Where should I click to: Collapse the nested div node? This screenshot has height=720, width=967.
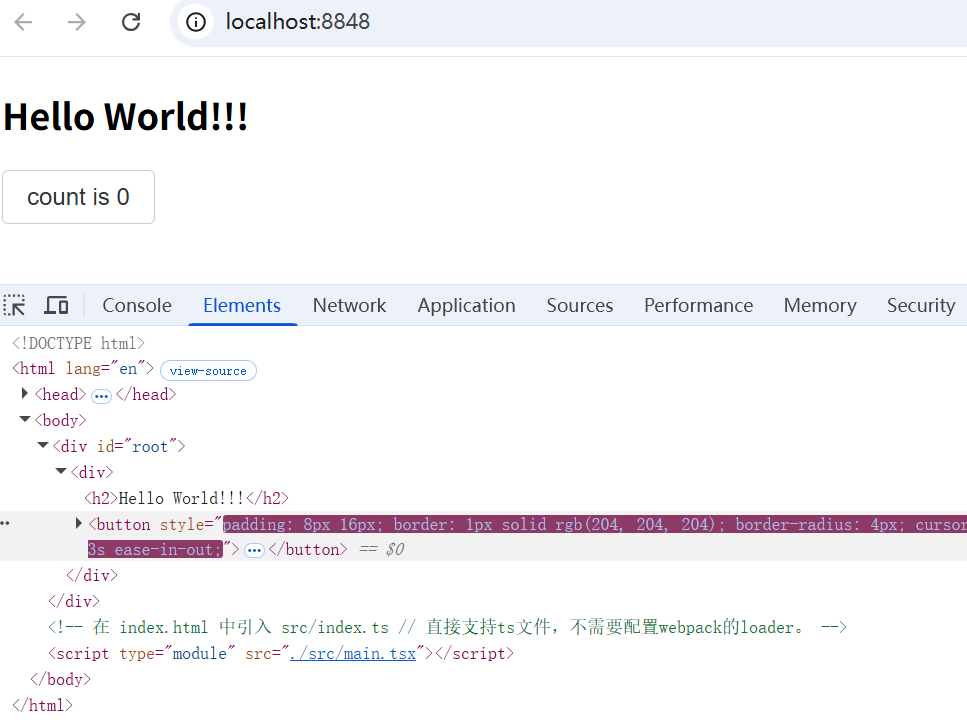pos(60,471)
